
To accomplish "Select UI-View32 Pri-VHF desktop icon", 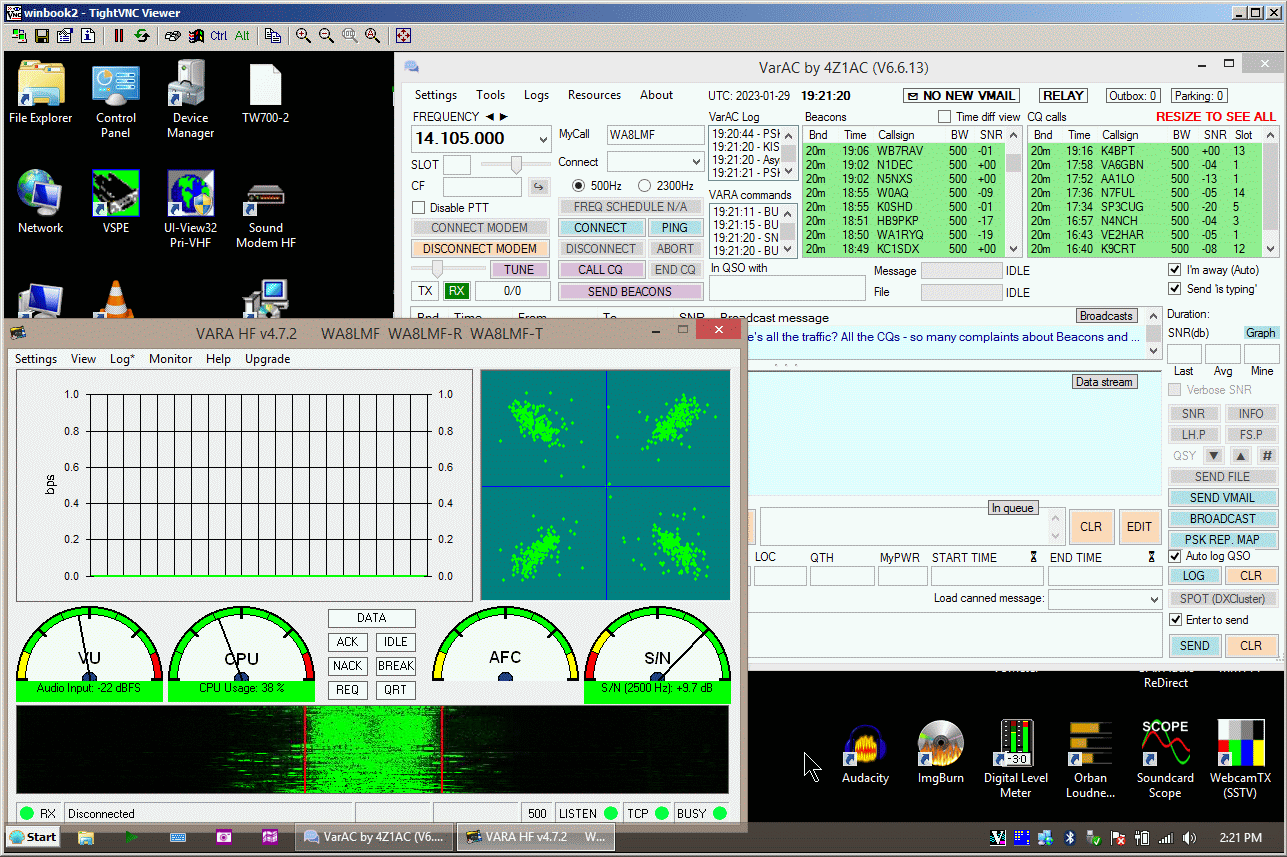I will click(x=190, y=209).
